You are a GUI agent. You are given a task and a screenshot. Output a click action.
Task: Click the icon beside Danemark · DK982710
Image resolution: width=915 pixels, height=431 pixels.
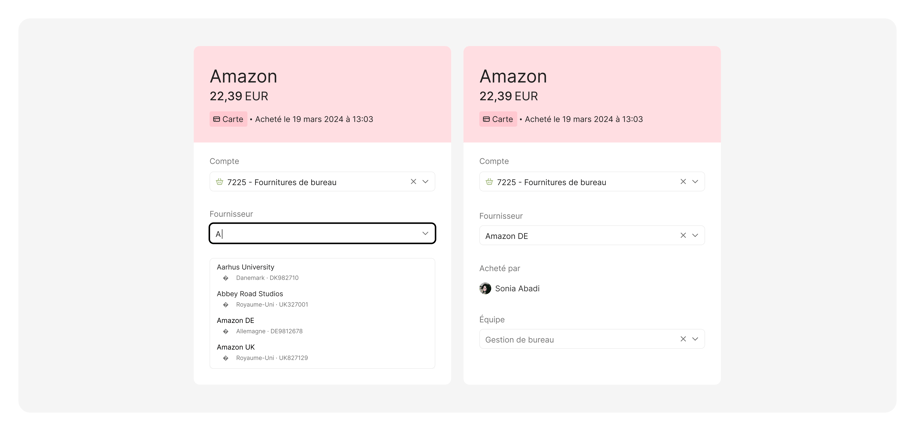point(226,278)
